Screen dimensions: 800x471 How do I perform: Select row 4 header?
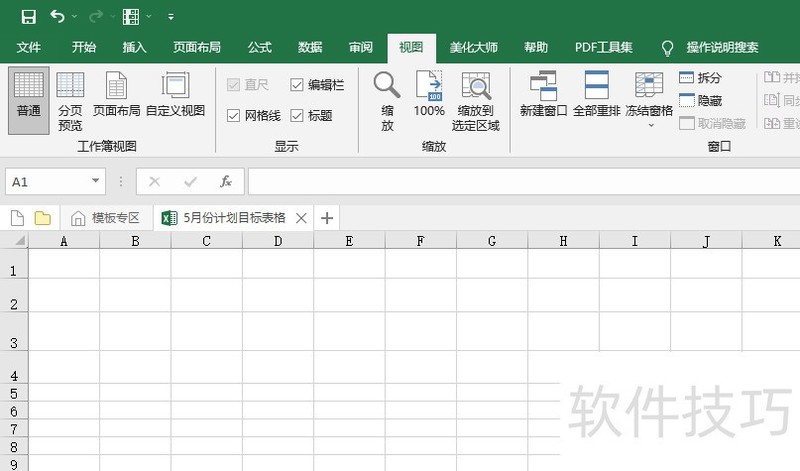coord(14,367)
